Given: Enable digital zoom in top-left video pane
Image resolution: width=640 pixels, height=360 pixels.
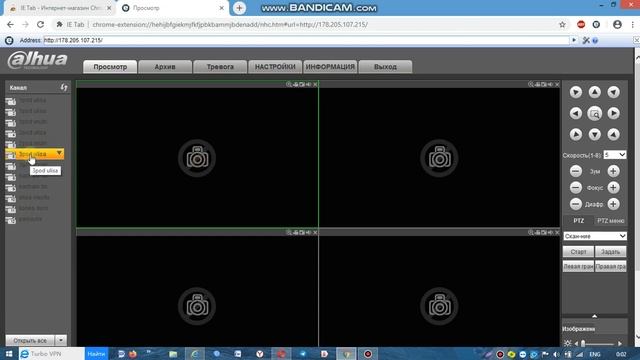Looking at the screenshot, I should (289, 84).
